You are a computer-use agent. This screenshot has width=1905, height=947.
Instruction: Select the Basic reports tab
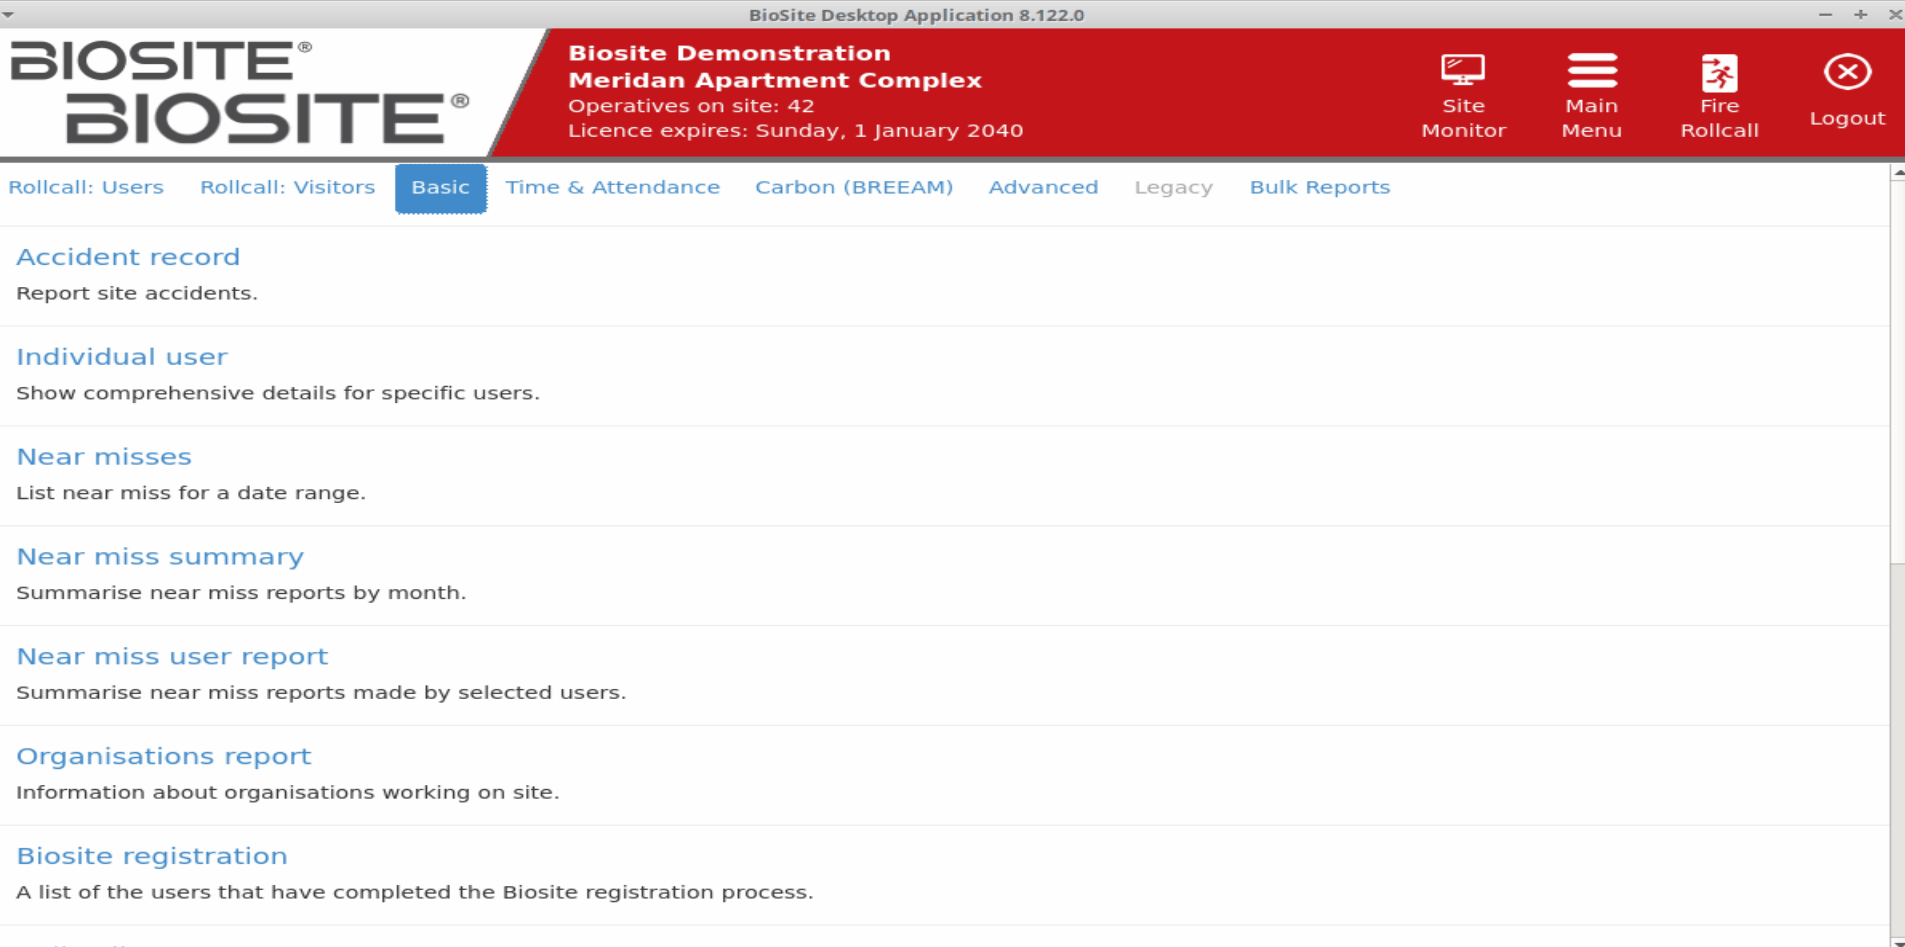click(x=441, y=188)
